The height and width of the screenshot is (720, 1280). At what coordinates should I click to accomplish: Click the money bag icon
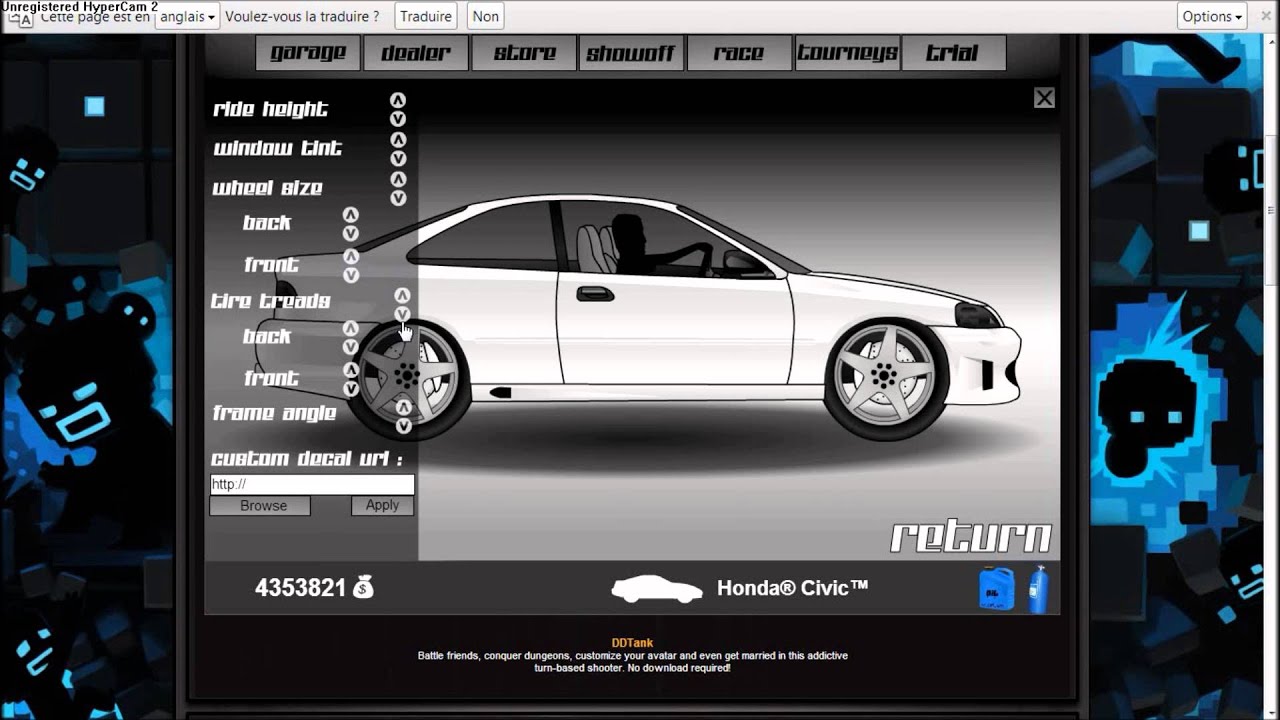[x=363, y=588]
